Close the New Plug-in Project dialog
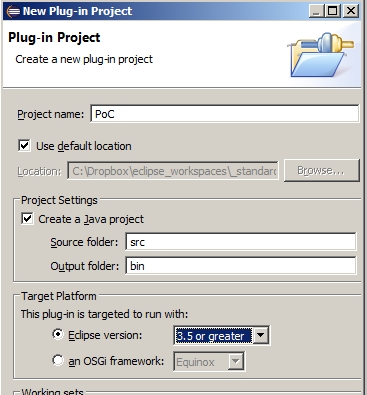 351,11
